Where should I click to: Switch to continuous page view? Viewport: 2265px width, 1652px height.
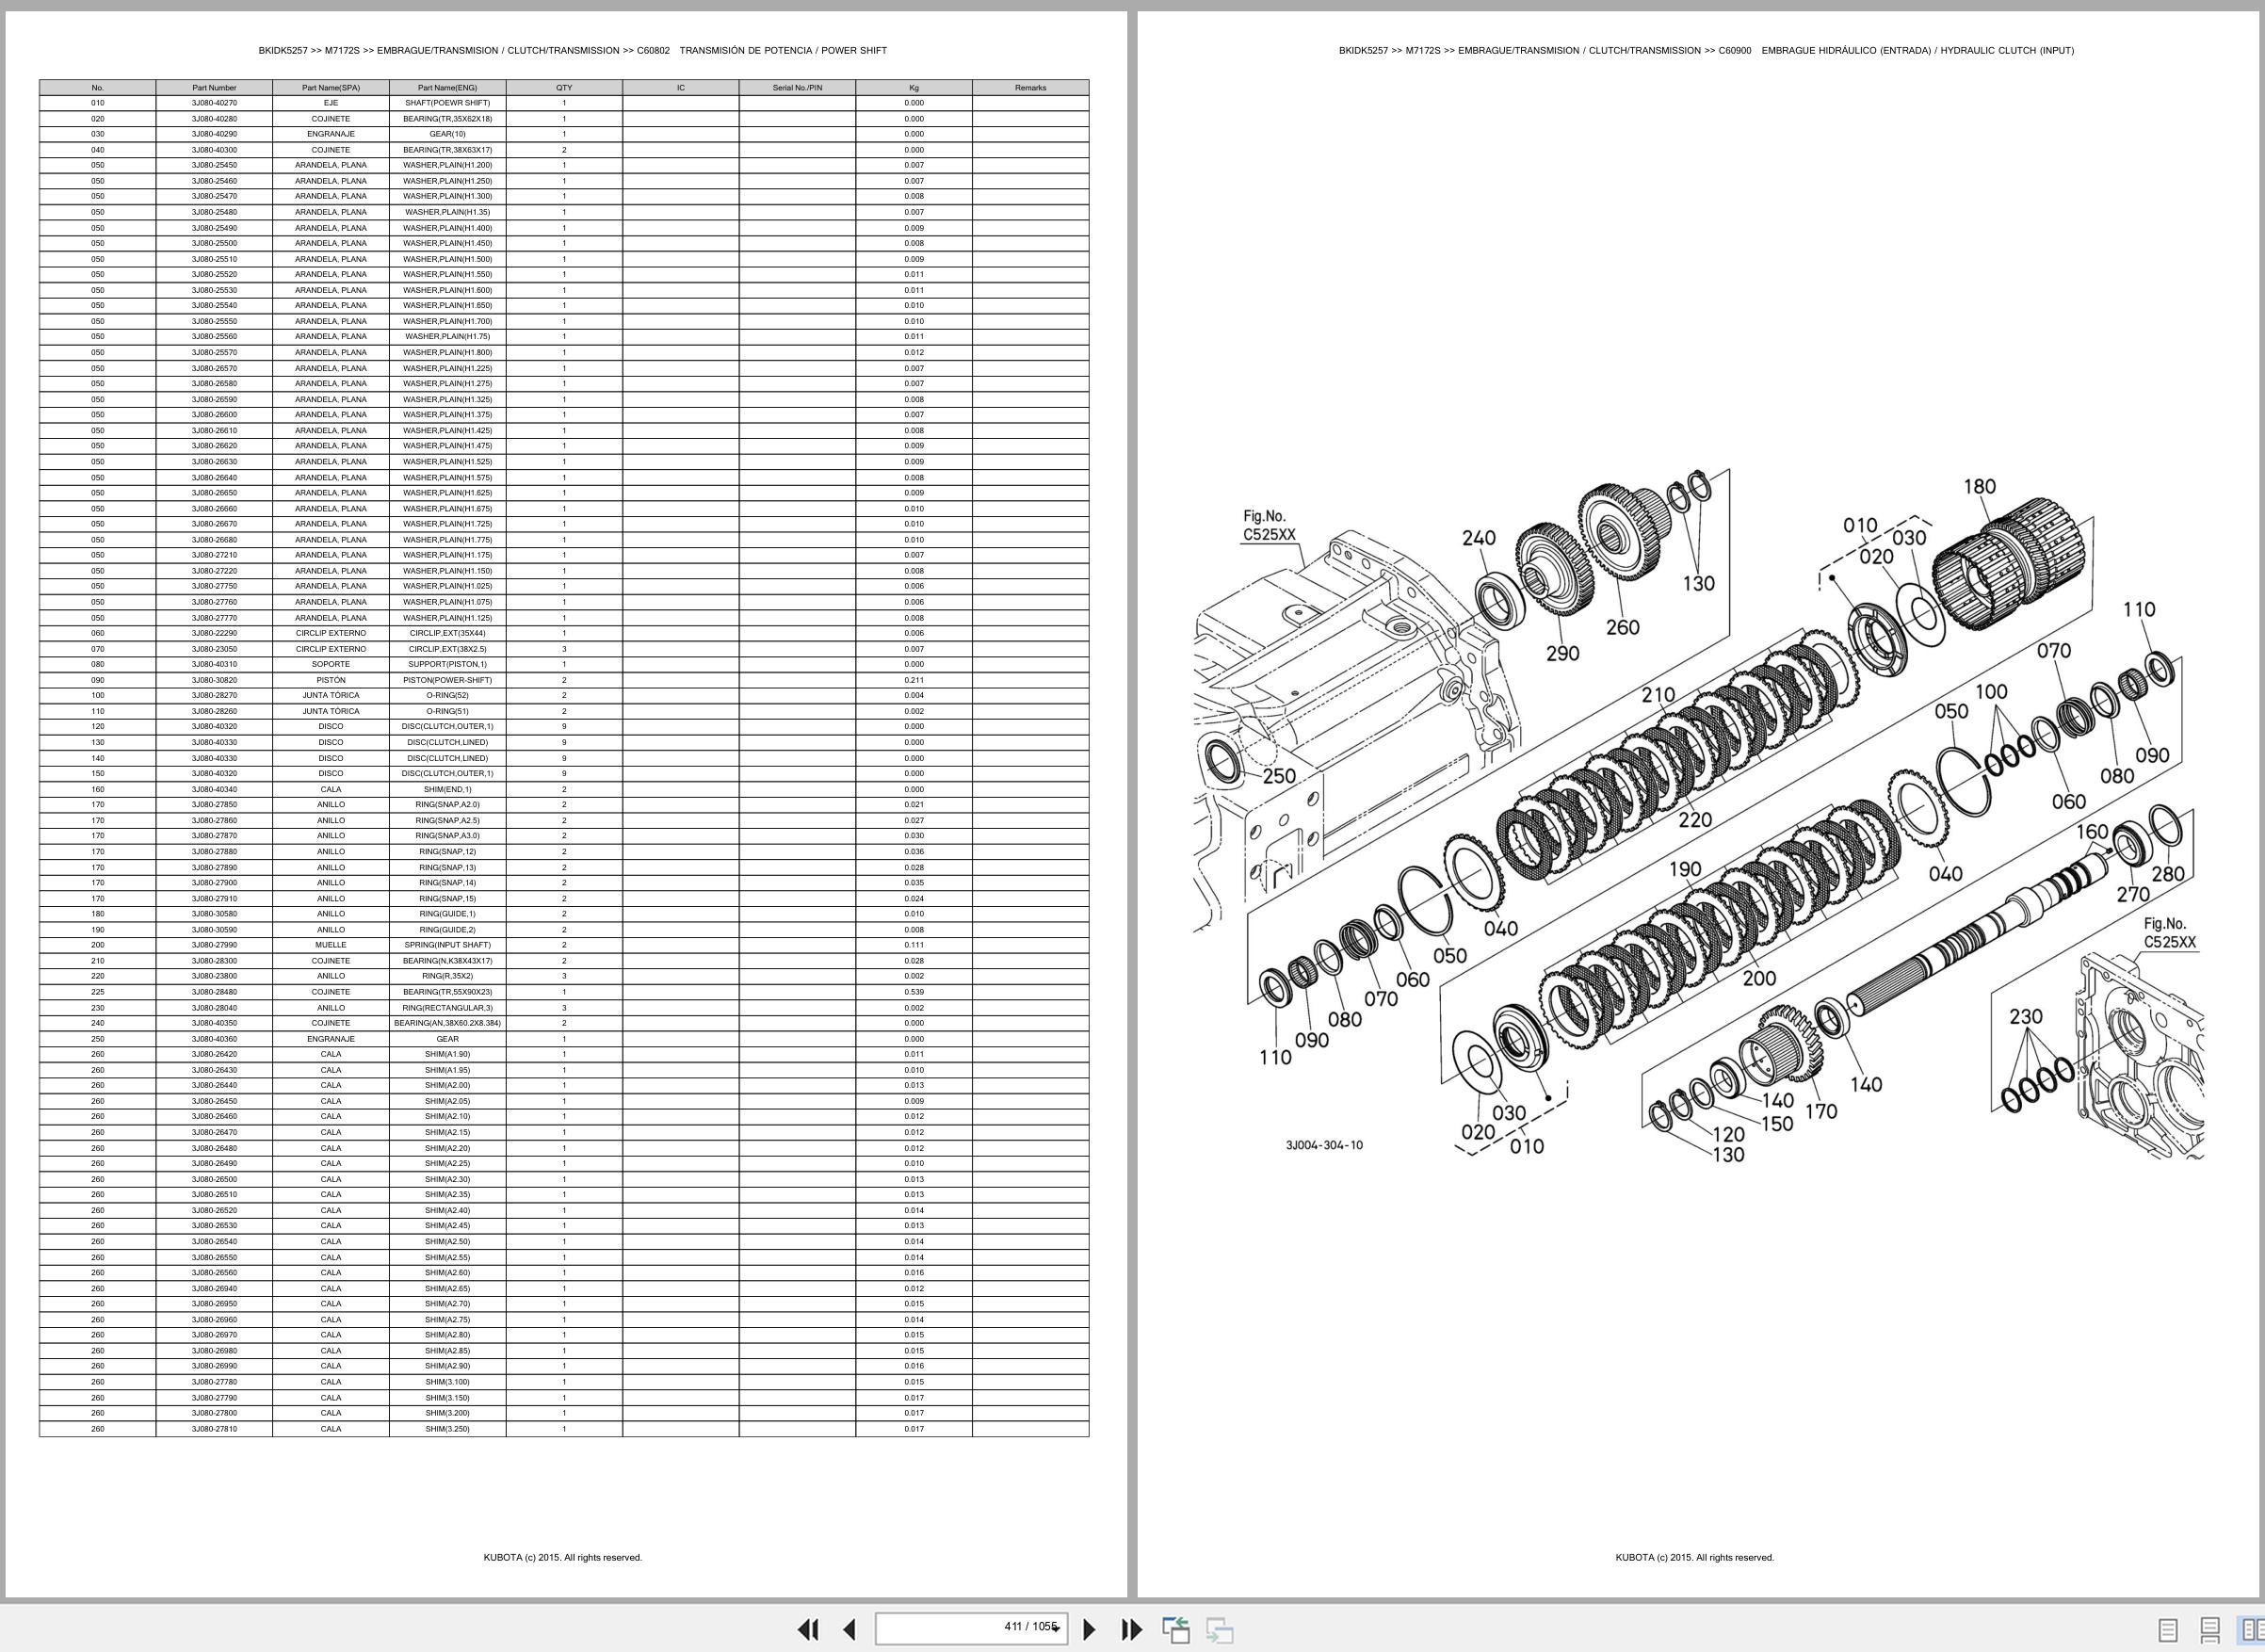pos(2210,1630)
